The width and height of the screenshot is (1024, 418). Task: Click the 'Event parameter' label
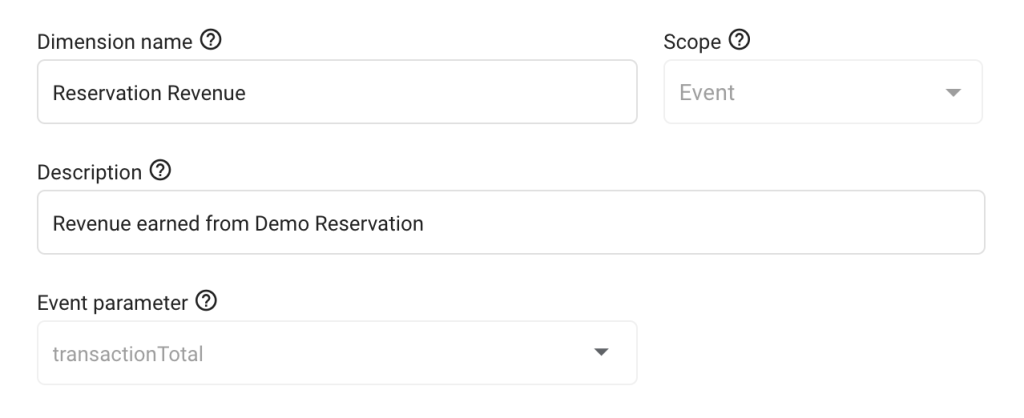point(112,303)
